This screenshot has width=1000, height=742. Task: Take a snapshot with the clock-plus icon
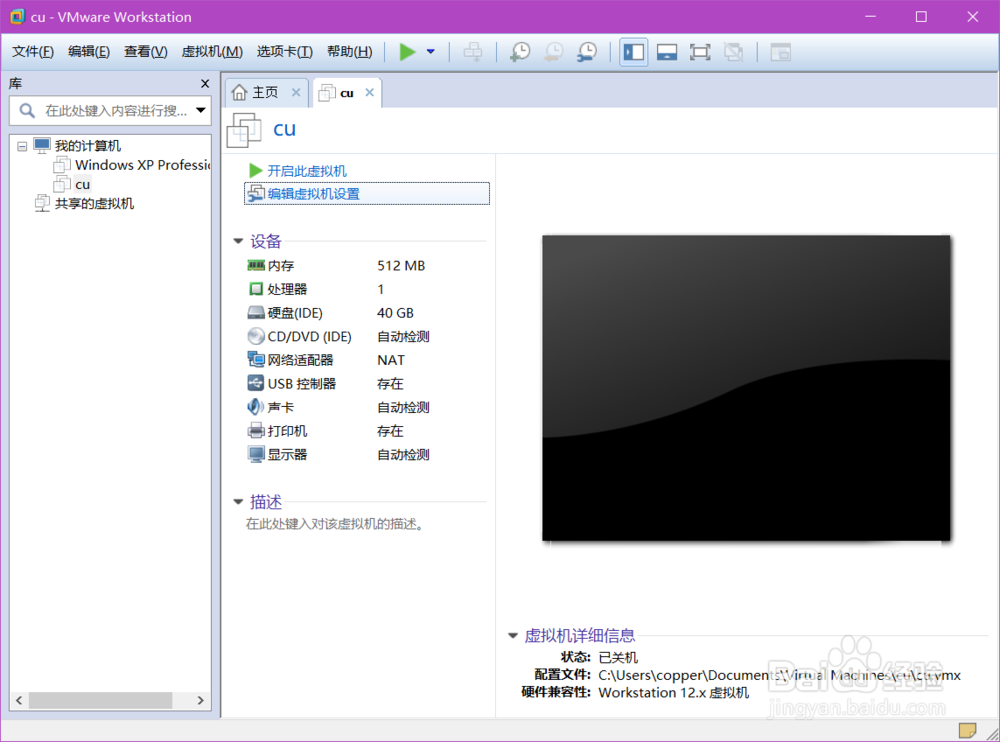pyautogui.click(x=520, y=52)
